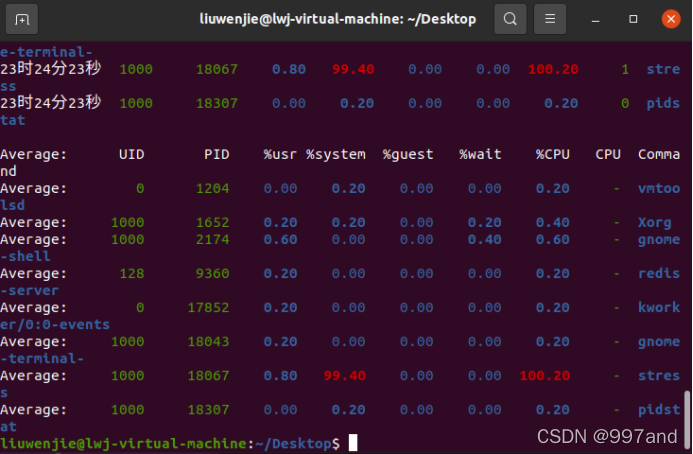Click the kwork command name
693x454 pixels.
tap(659, 307)
